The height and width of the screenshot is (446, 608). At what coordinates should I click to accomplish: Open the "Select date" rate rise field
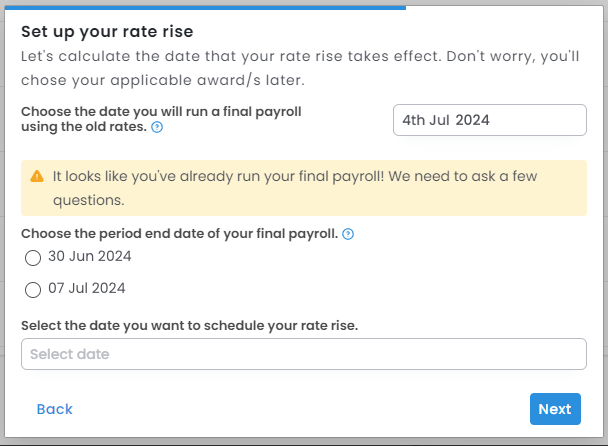(303, 354)
